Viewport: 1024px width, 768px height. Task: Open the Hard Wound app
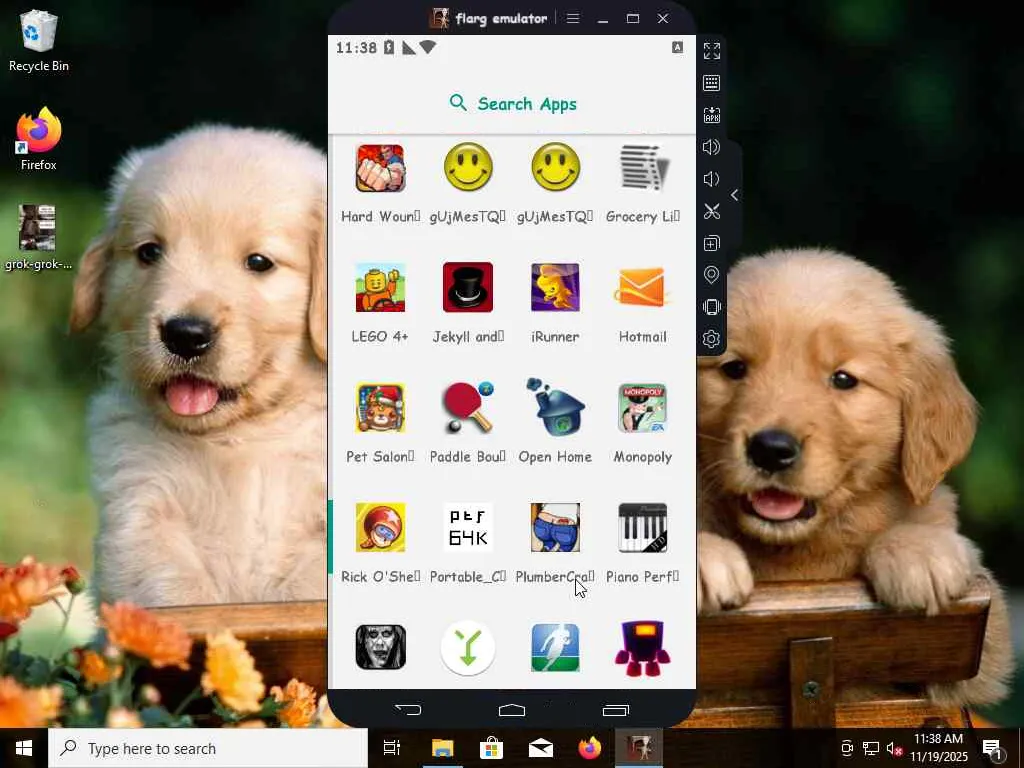point(380,169)
